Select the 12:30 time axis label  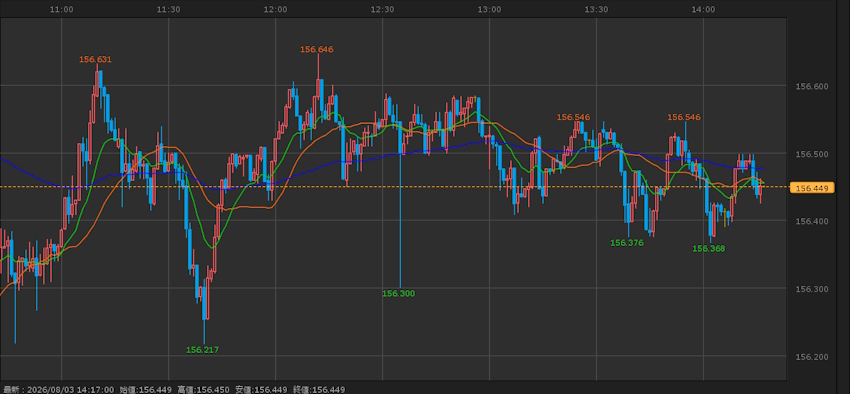(382, 9)
